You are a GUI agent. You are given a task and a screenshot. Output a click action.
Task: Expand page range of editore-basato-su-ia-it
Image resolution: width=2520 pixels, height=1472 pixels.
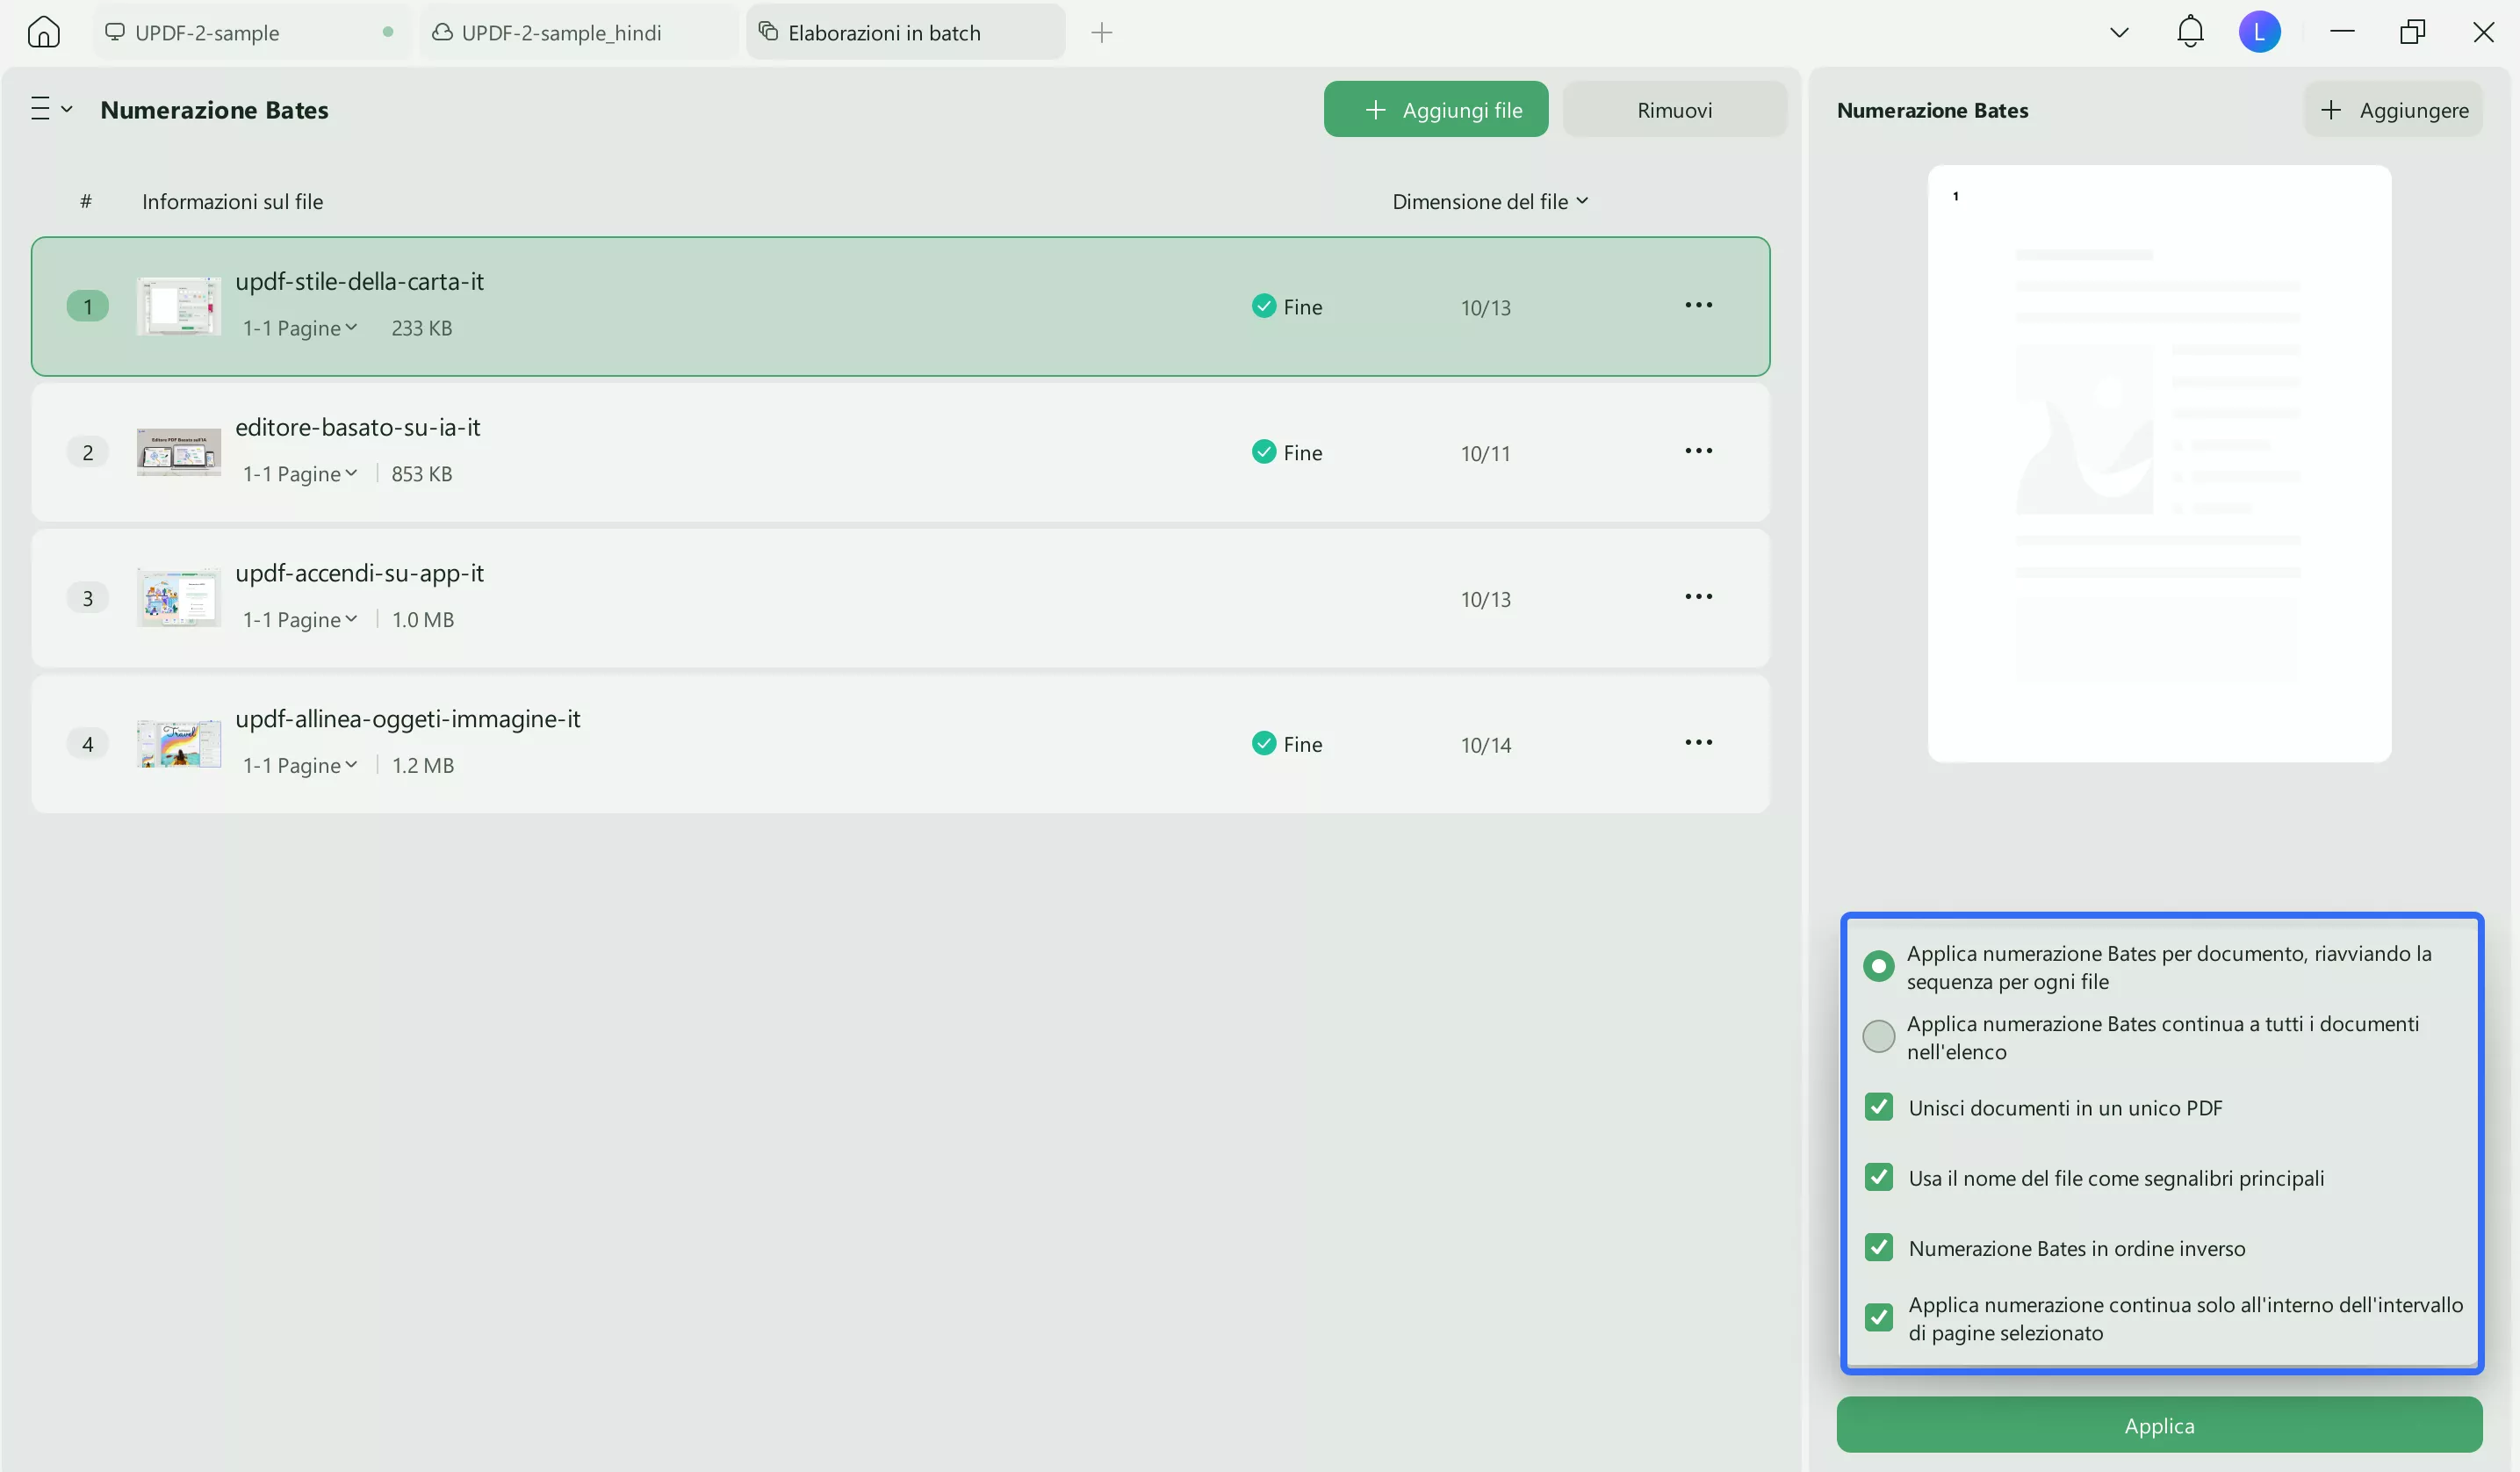(300, 474)
